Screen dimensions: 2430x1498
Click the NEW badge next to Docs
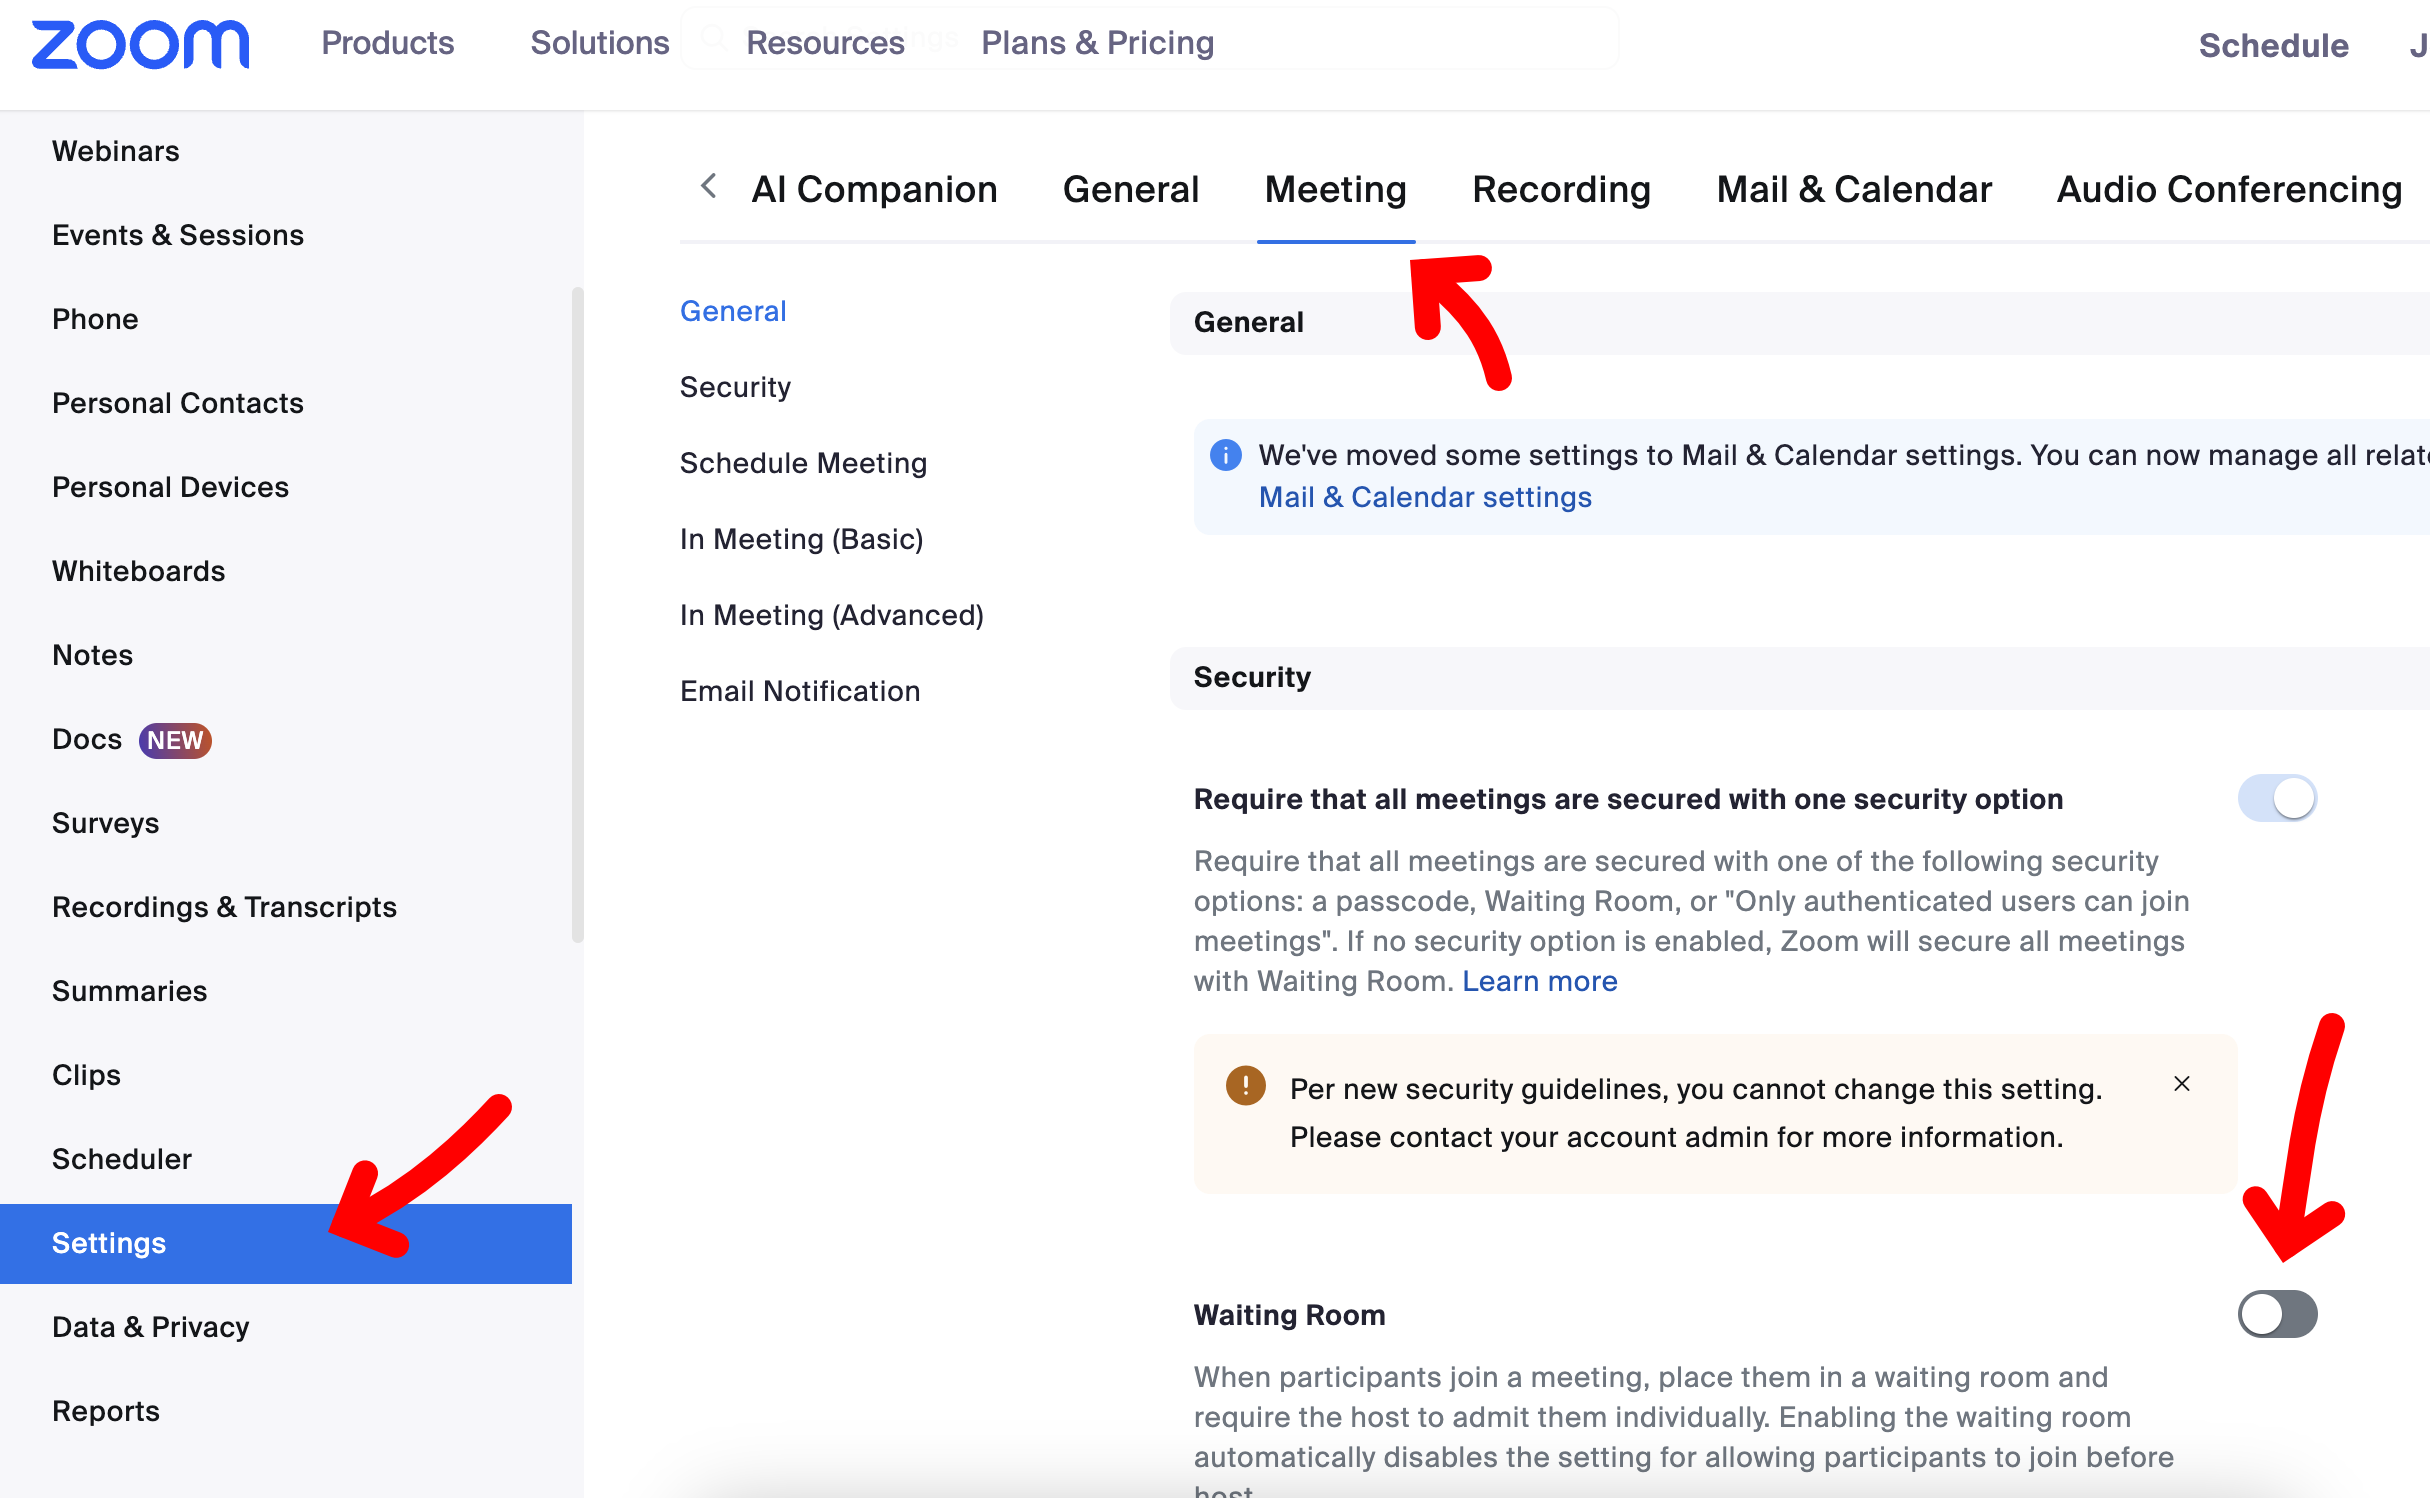[x=175, y=740]
